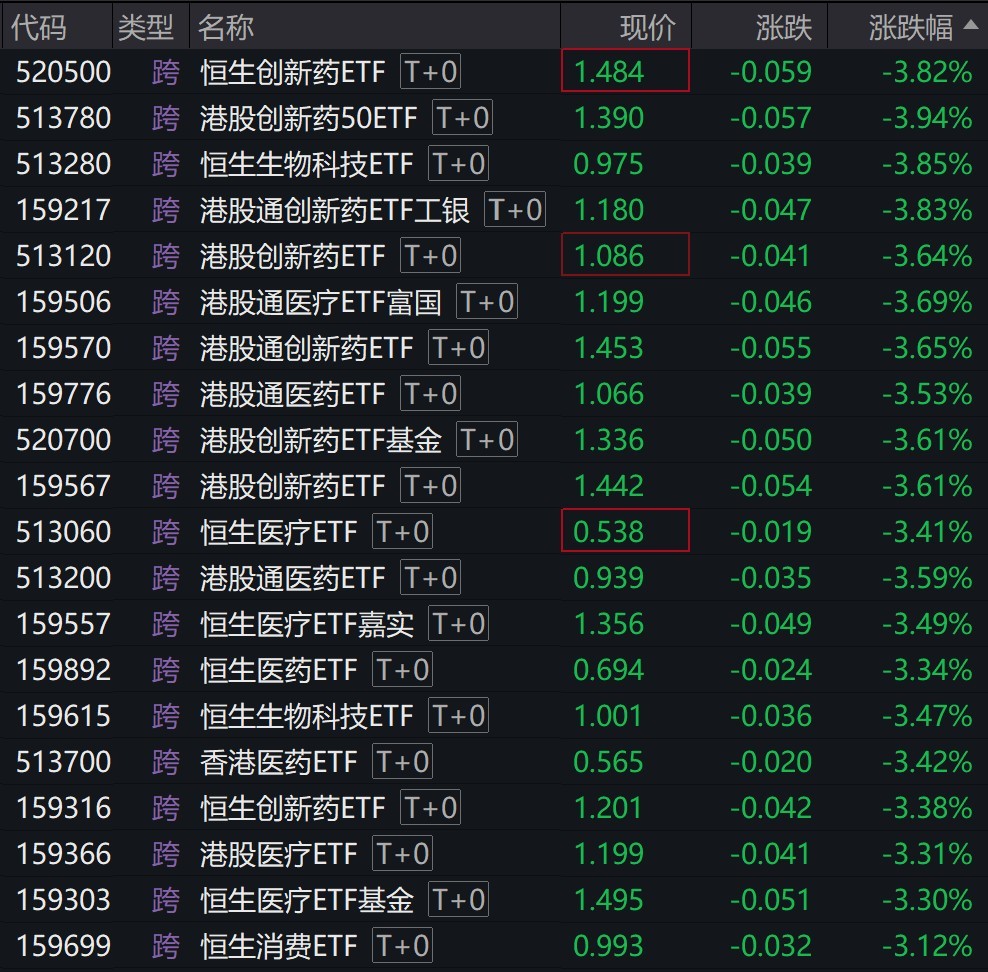988x972 pixels.
Task: Click price 0.993
Action: pyautogui.click(x=609, y=946)
